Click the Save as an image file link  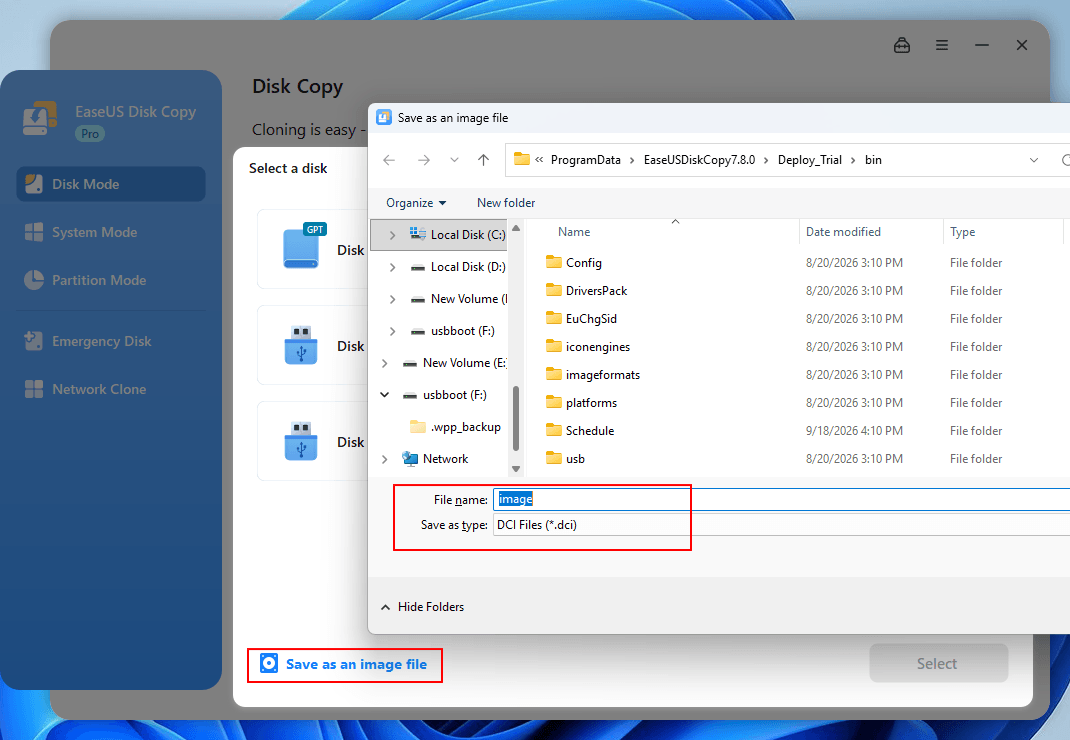[x=345, y=664]
